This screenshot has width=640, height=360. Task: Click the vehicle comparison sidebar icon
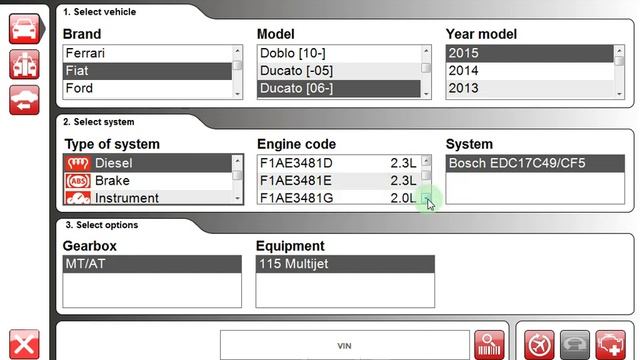(24, 64)
